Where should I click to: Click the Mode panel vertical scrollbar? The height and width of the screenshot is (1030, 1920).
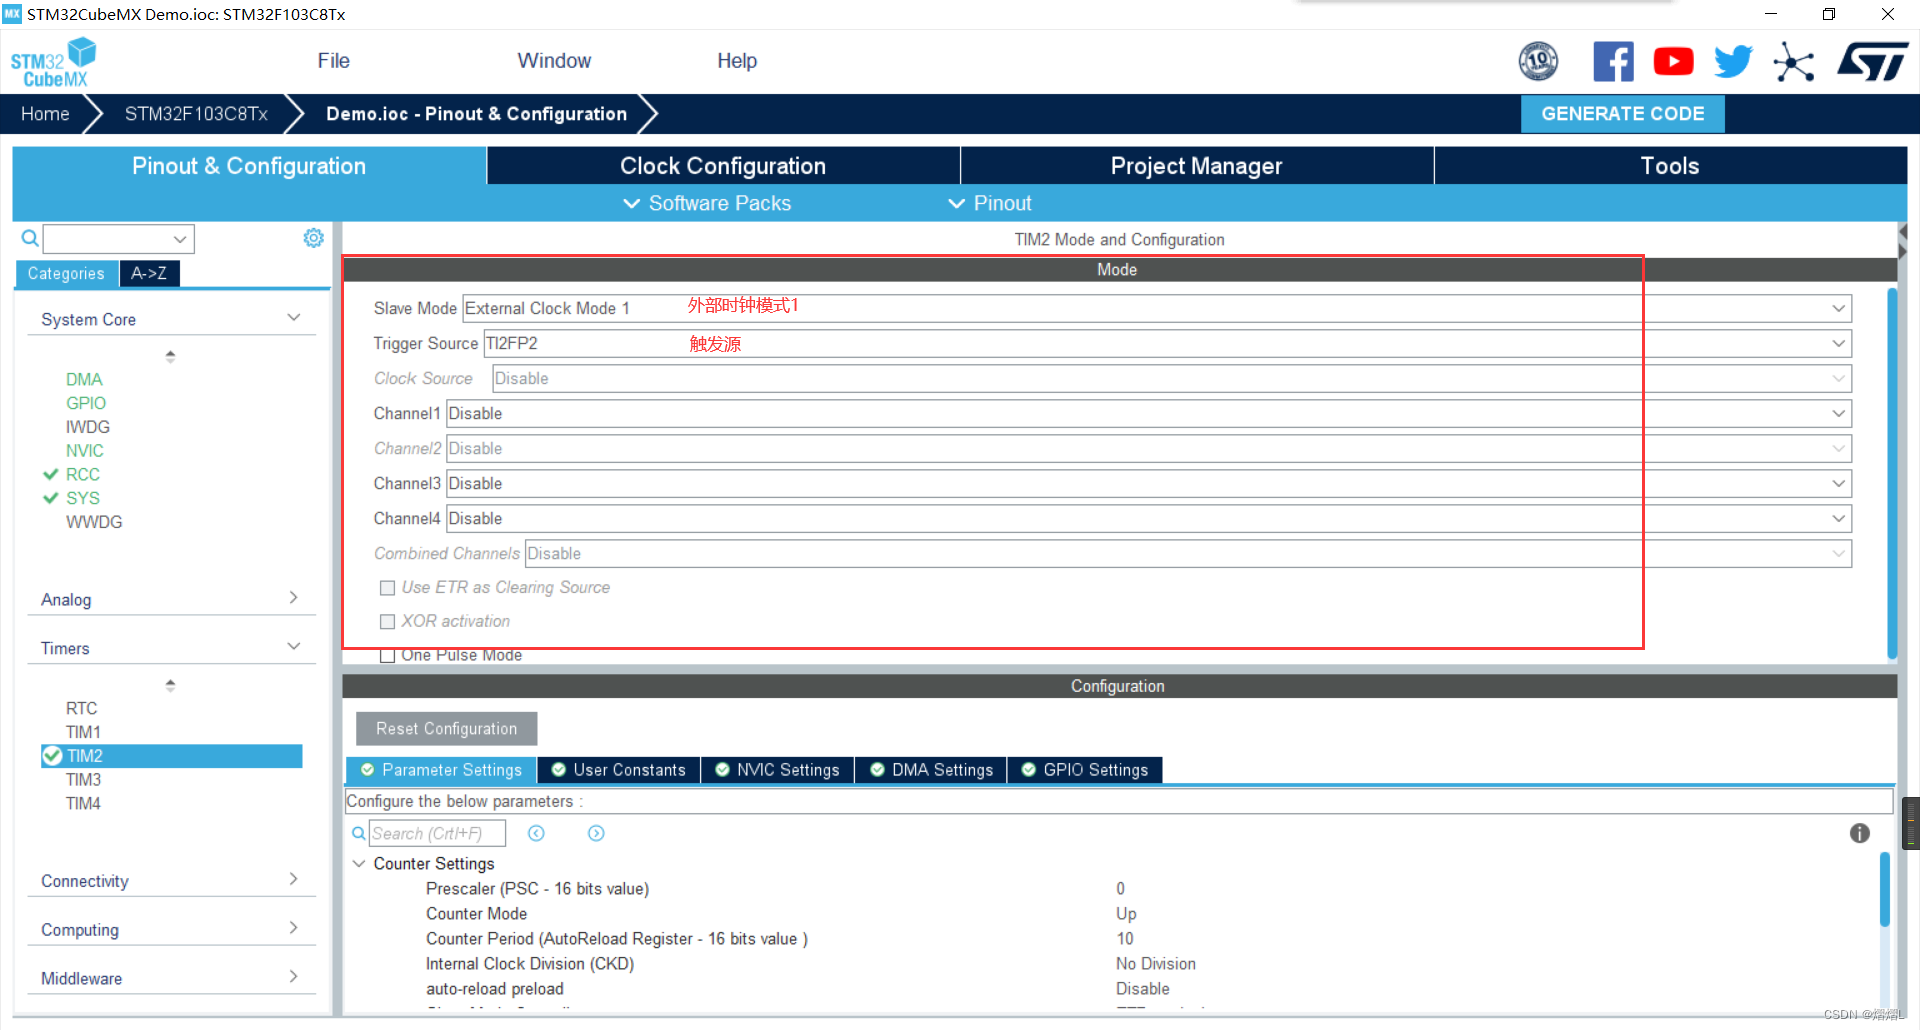(1892, 473)
